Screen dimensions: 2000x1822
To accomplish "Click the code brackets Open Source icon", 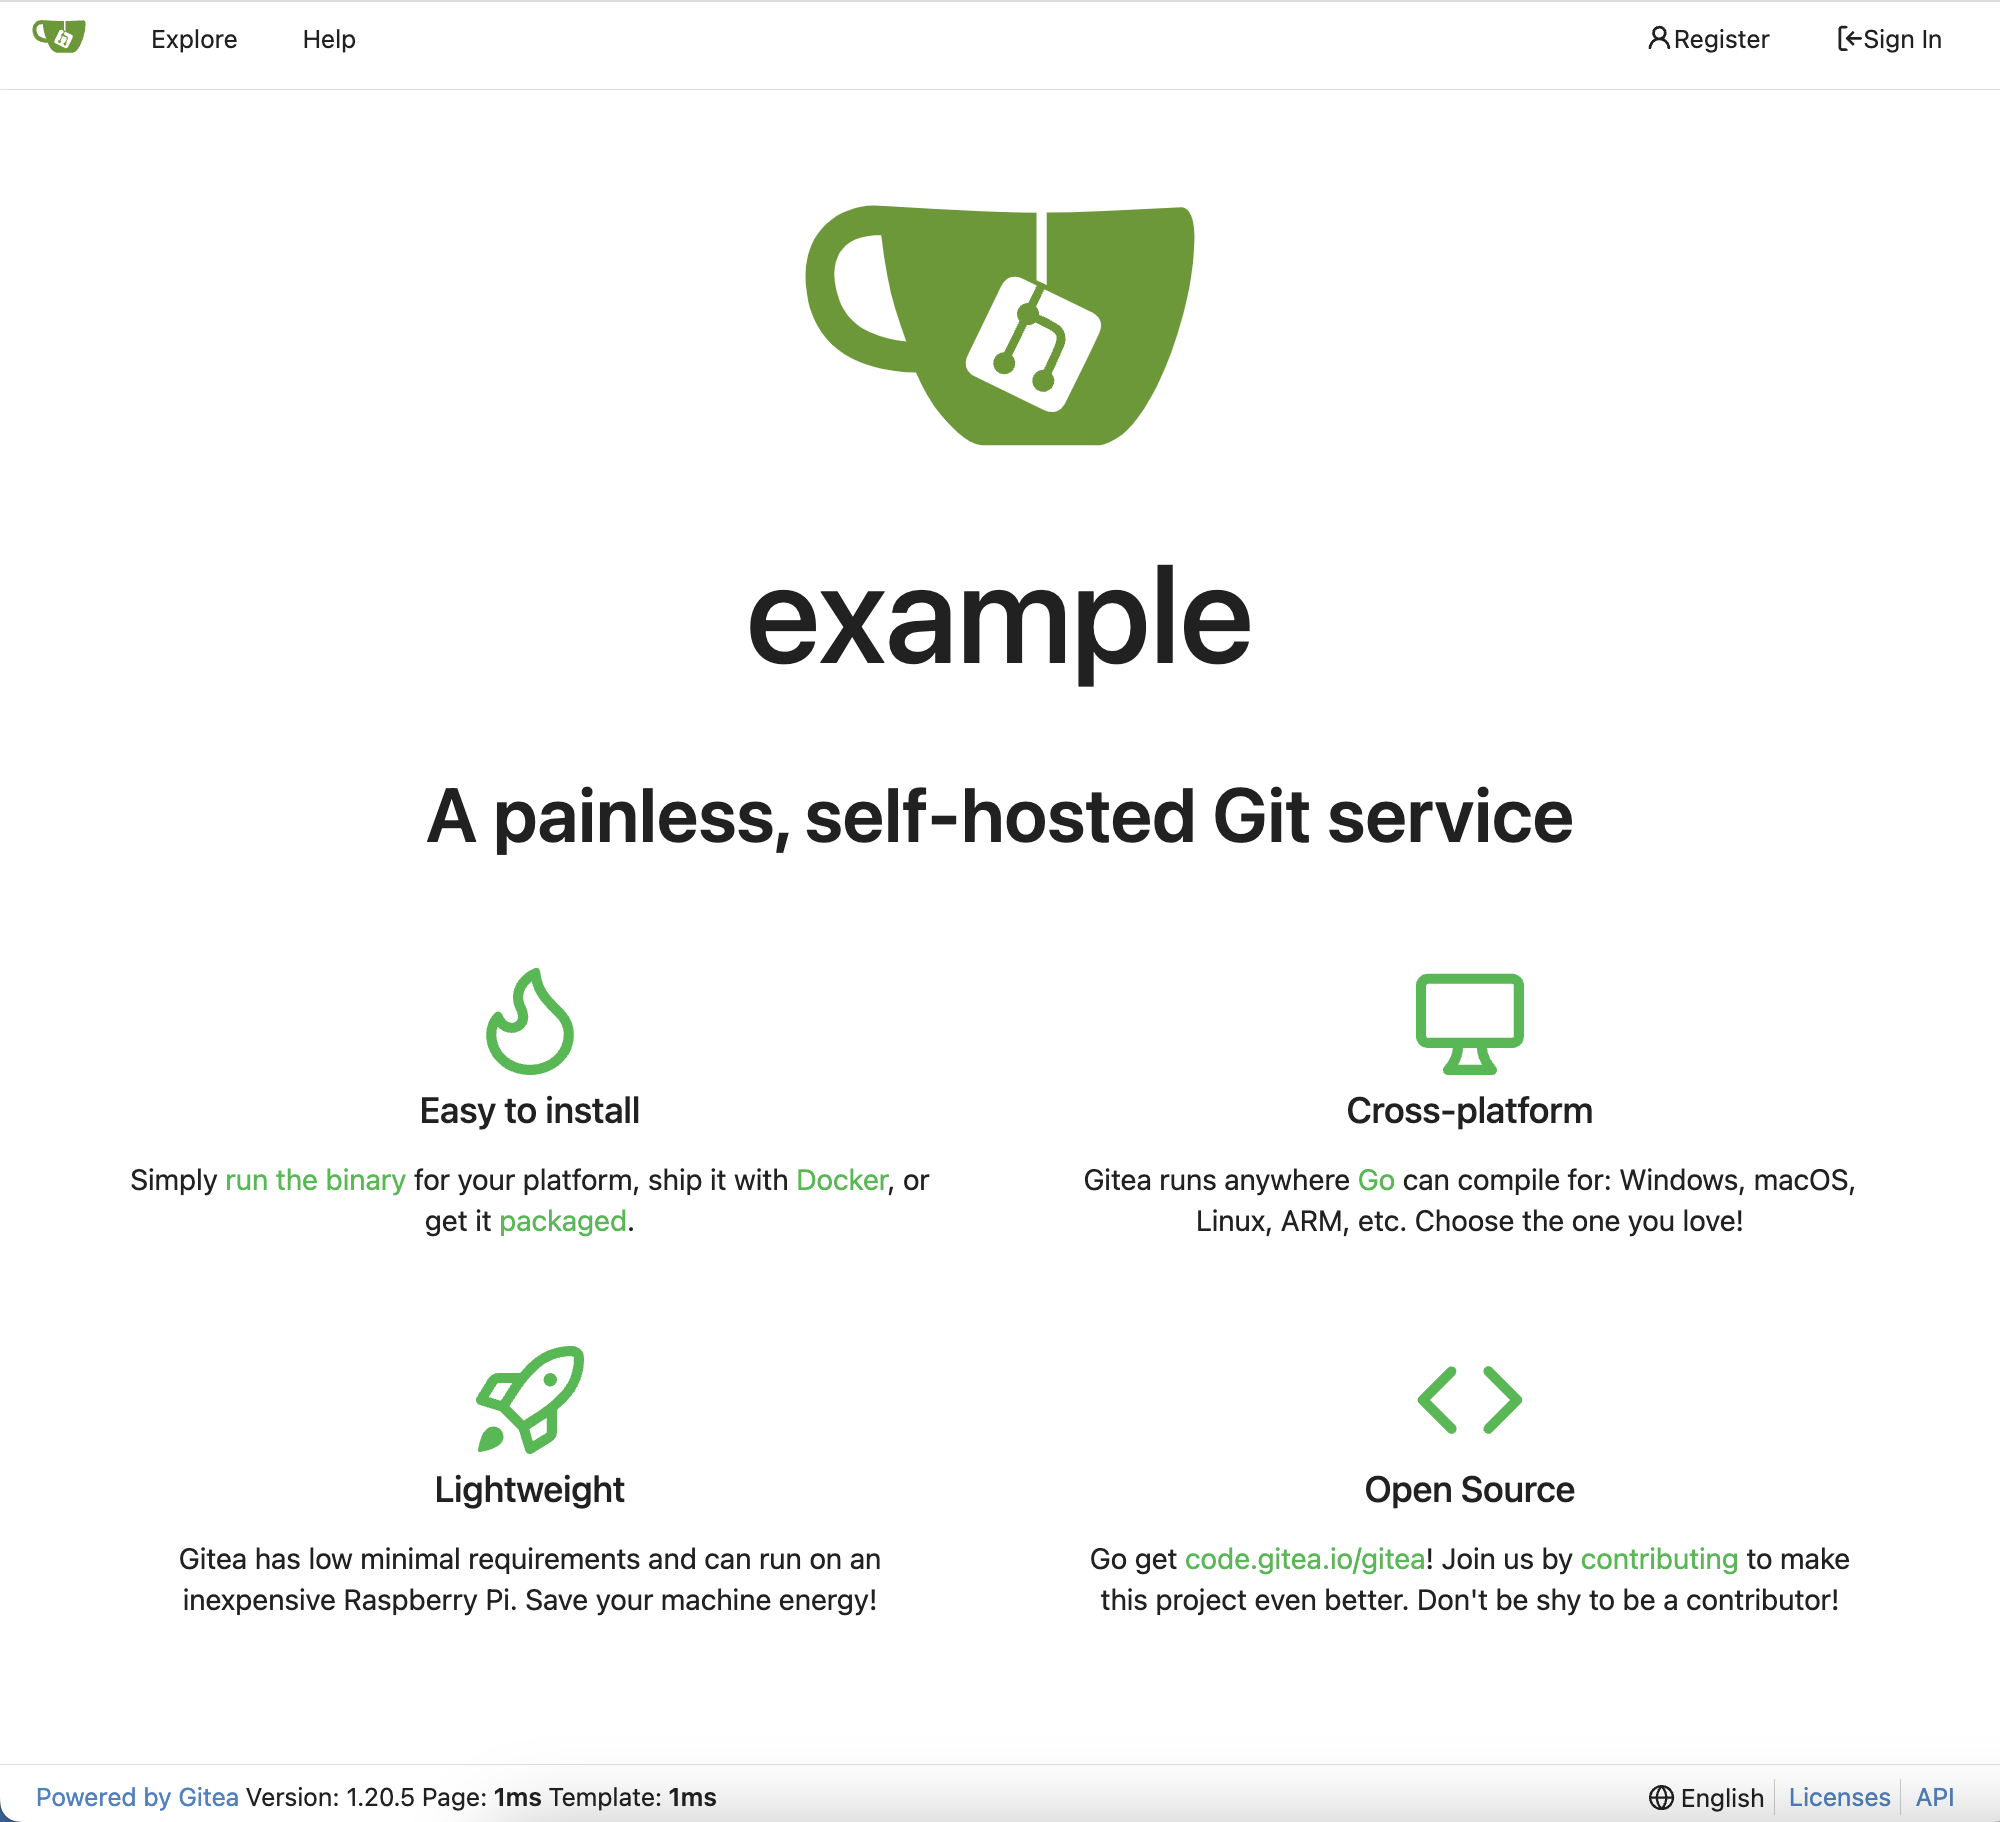I will pos(1469,1397).
